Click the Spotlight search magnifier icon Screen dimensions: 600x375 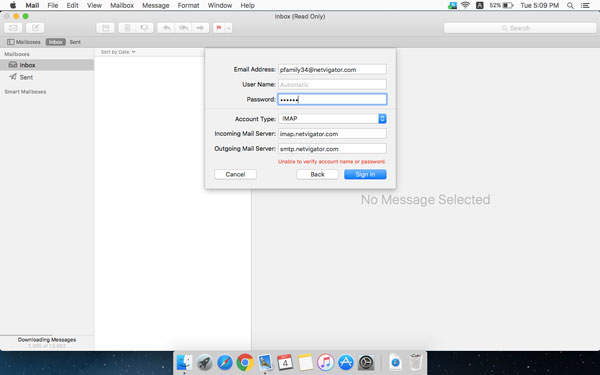coord(570,5)
